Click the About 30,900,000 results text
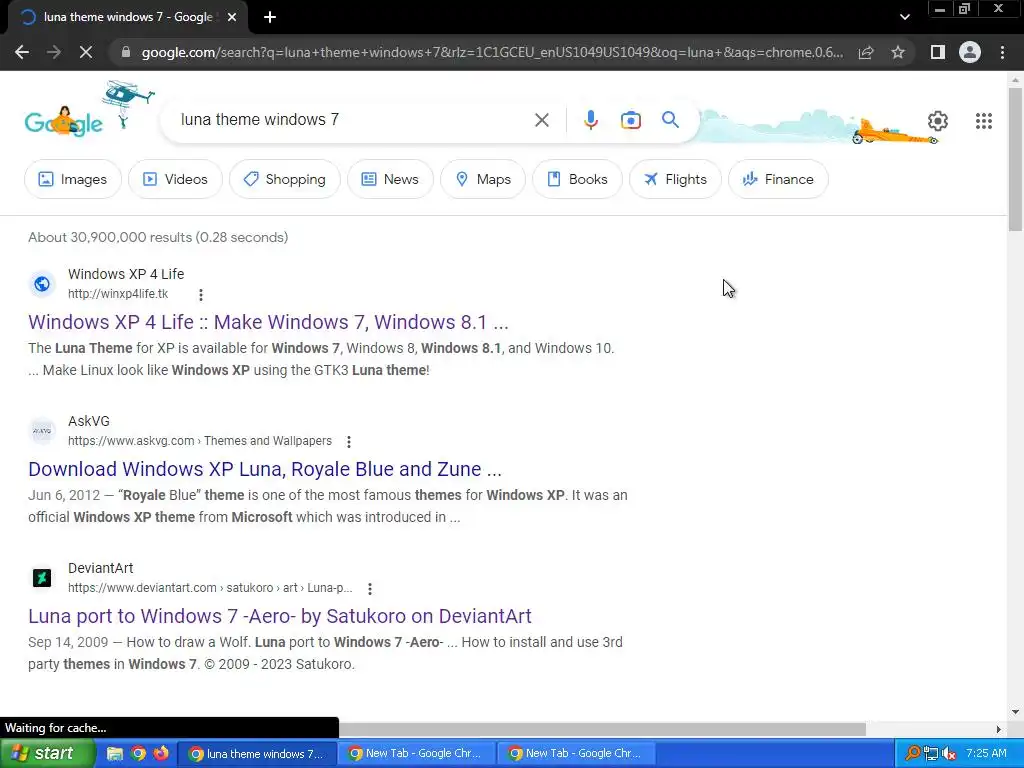The height and width of the screenshot is (768, 1024). pos(157,237)
